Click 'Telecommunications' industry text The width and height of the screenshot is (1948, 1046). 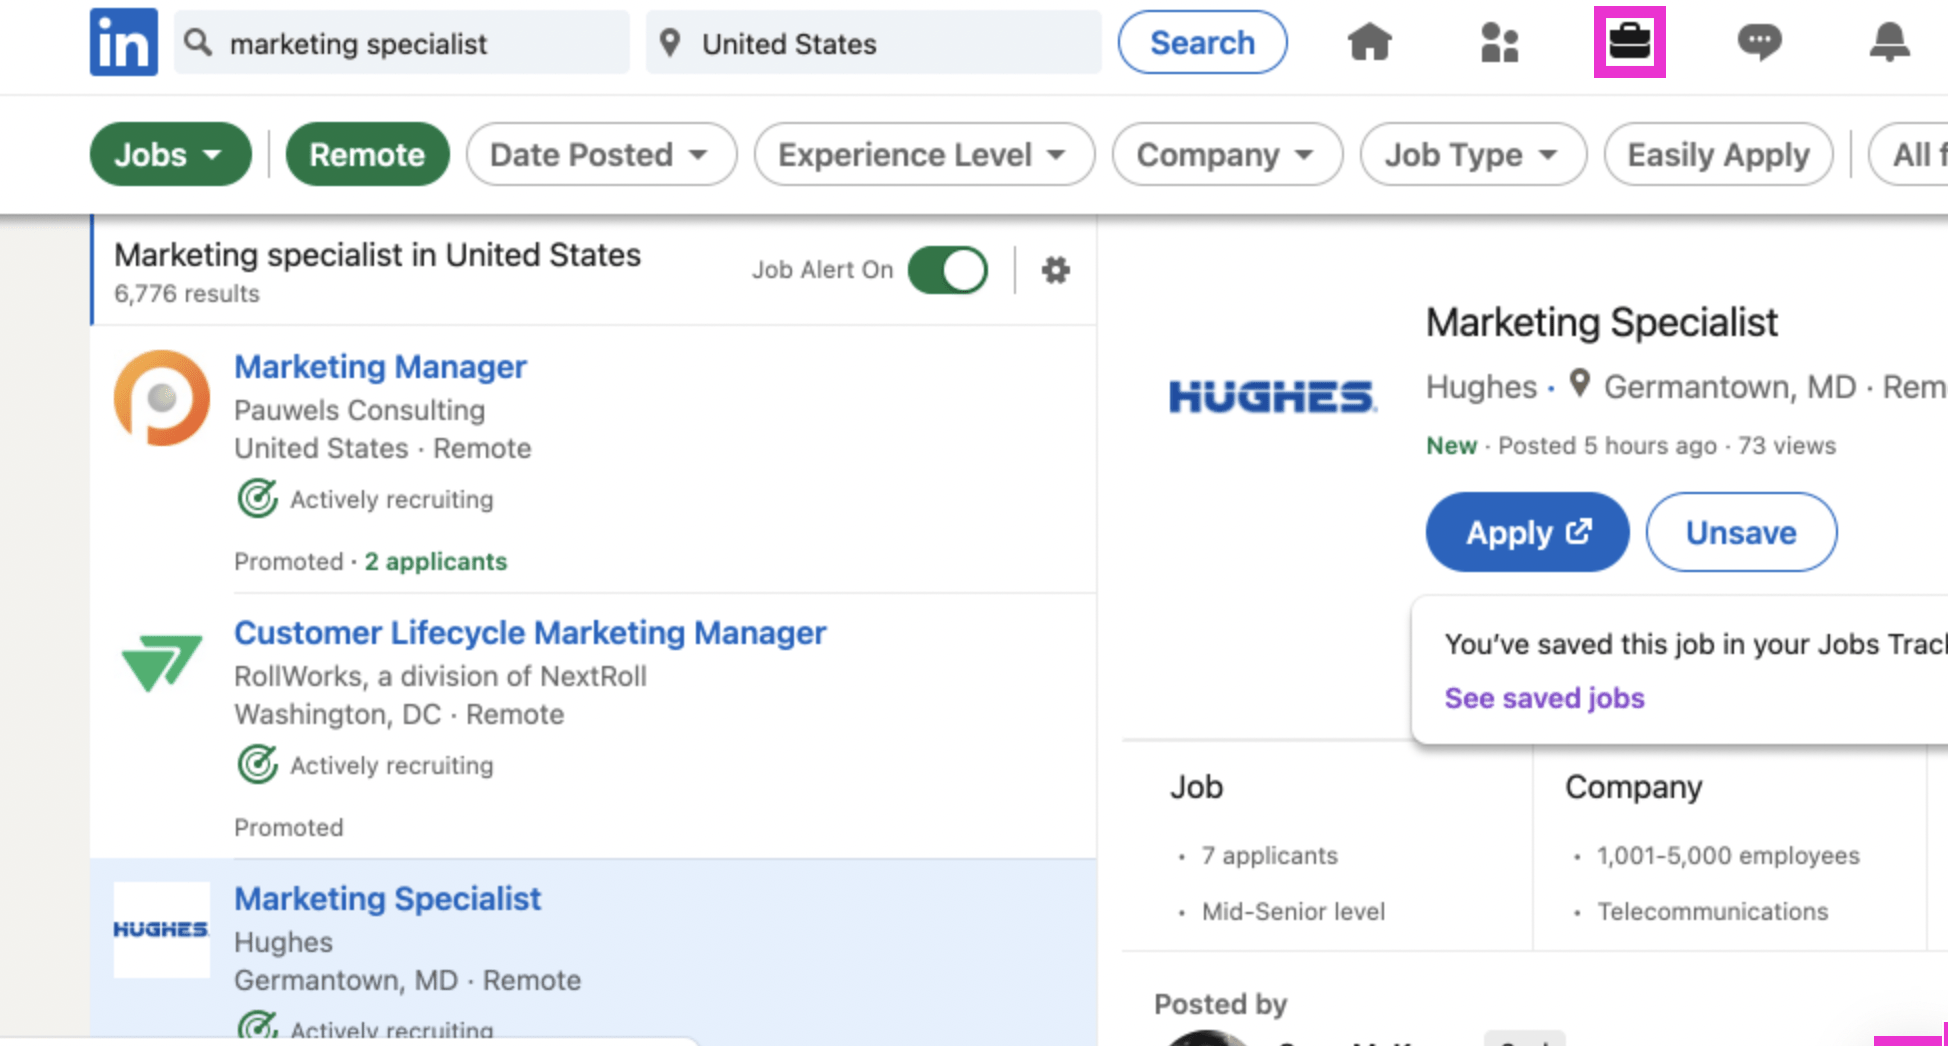(x=1712, y=912)
